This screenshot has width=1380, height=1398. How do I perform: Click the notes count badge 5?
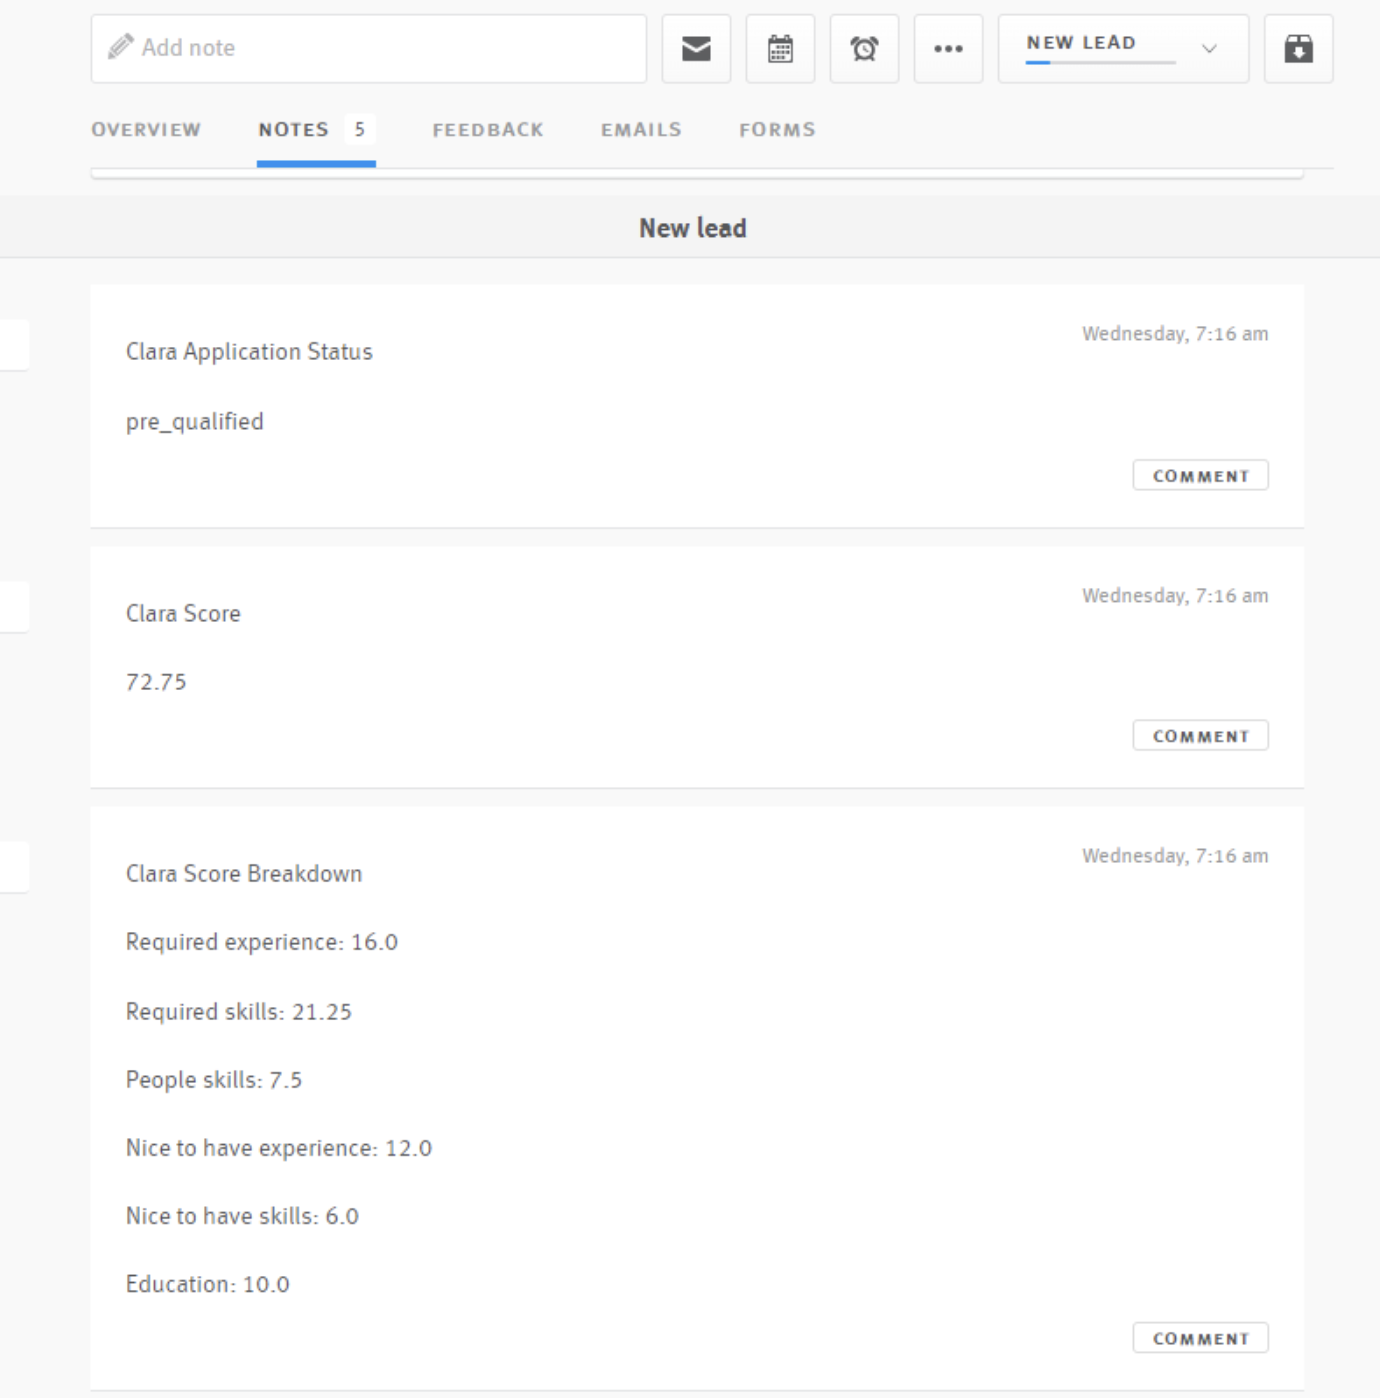(x=360, y=129)
